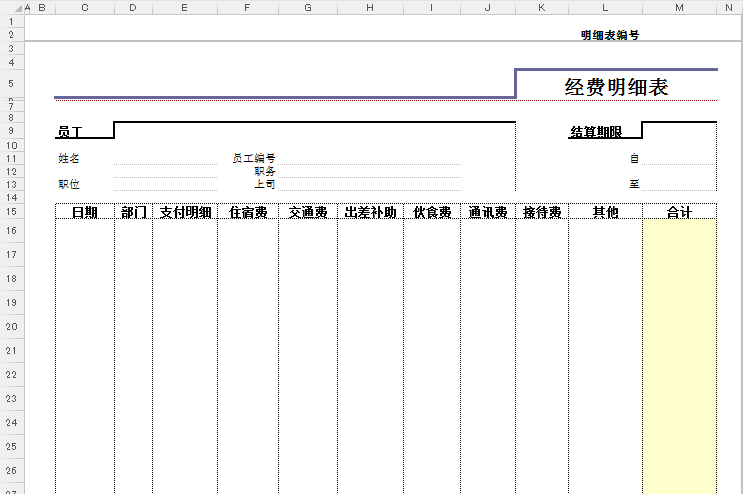Image resolution: width=743 pixels, height=494 pixels.
Task: Click the 明细表编号 label cell
Action: click(609, 35)
